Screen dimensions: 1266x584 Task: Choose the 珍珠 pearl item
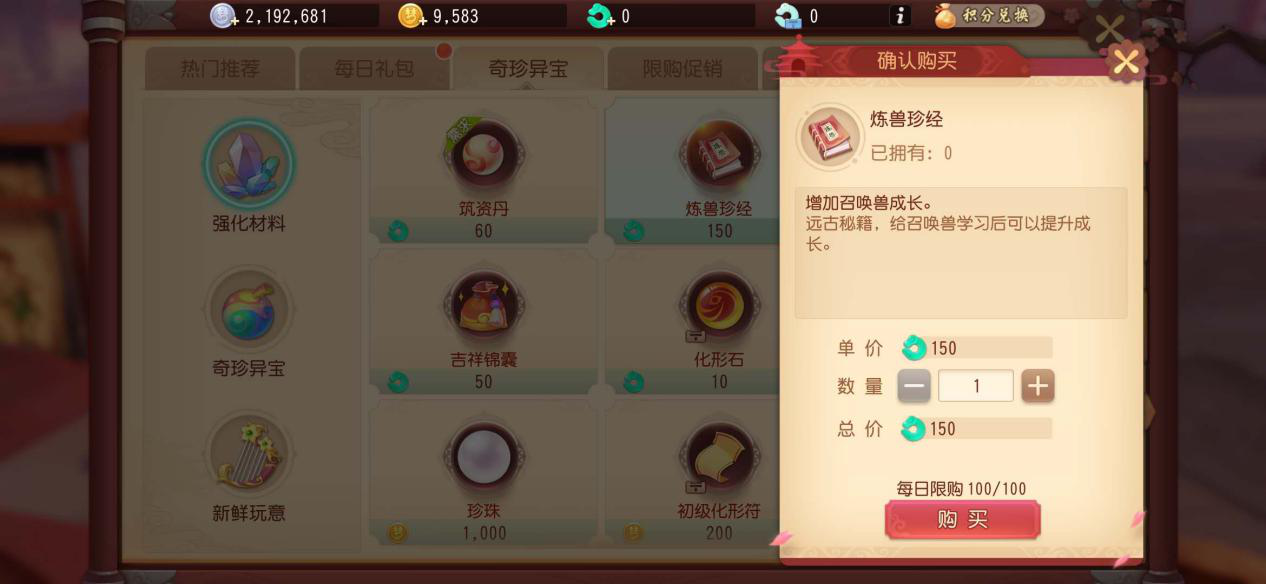coord(484,458)
